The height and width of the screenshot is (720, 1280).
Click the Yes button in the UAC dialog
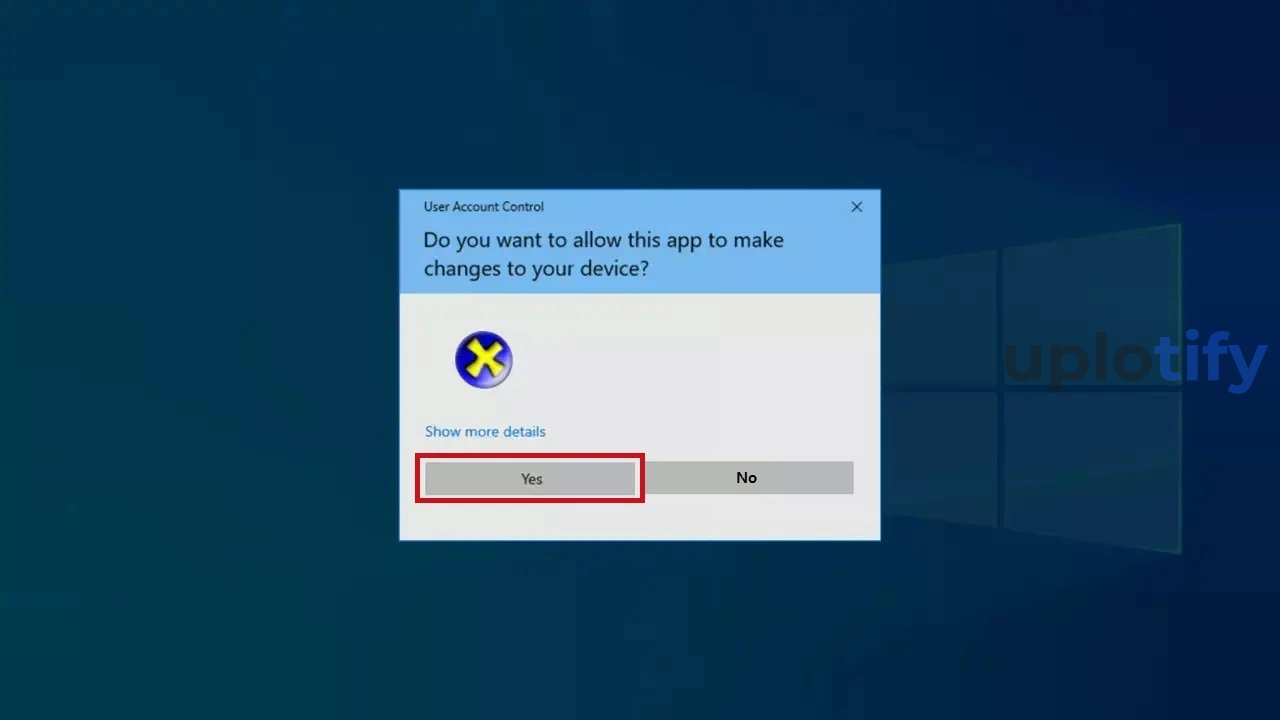point(530,478)
